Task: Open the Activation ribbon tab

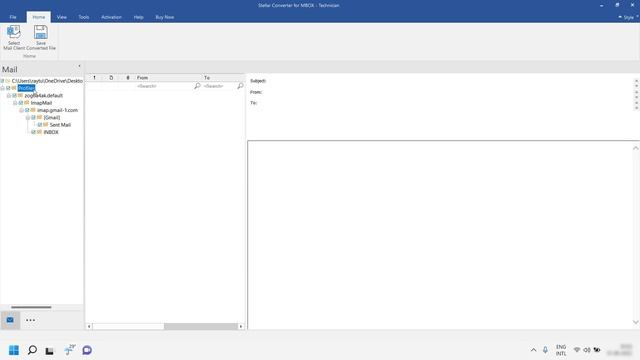Action: [111, 17]
